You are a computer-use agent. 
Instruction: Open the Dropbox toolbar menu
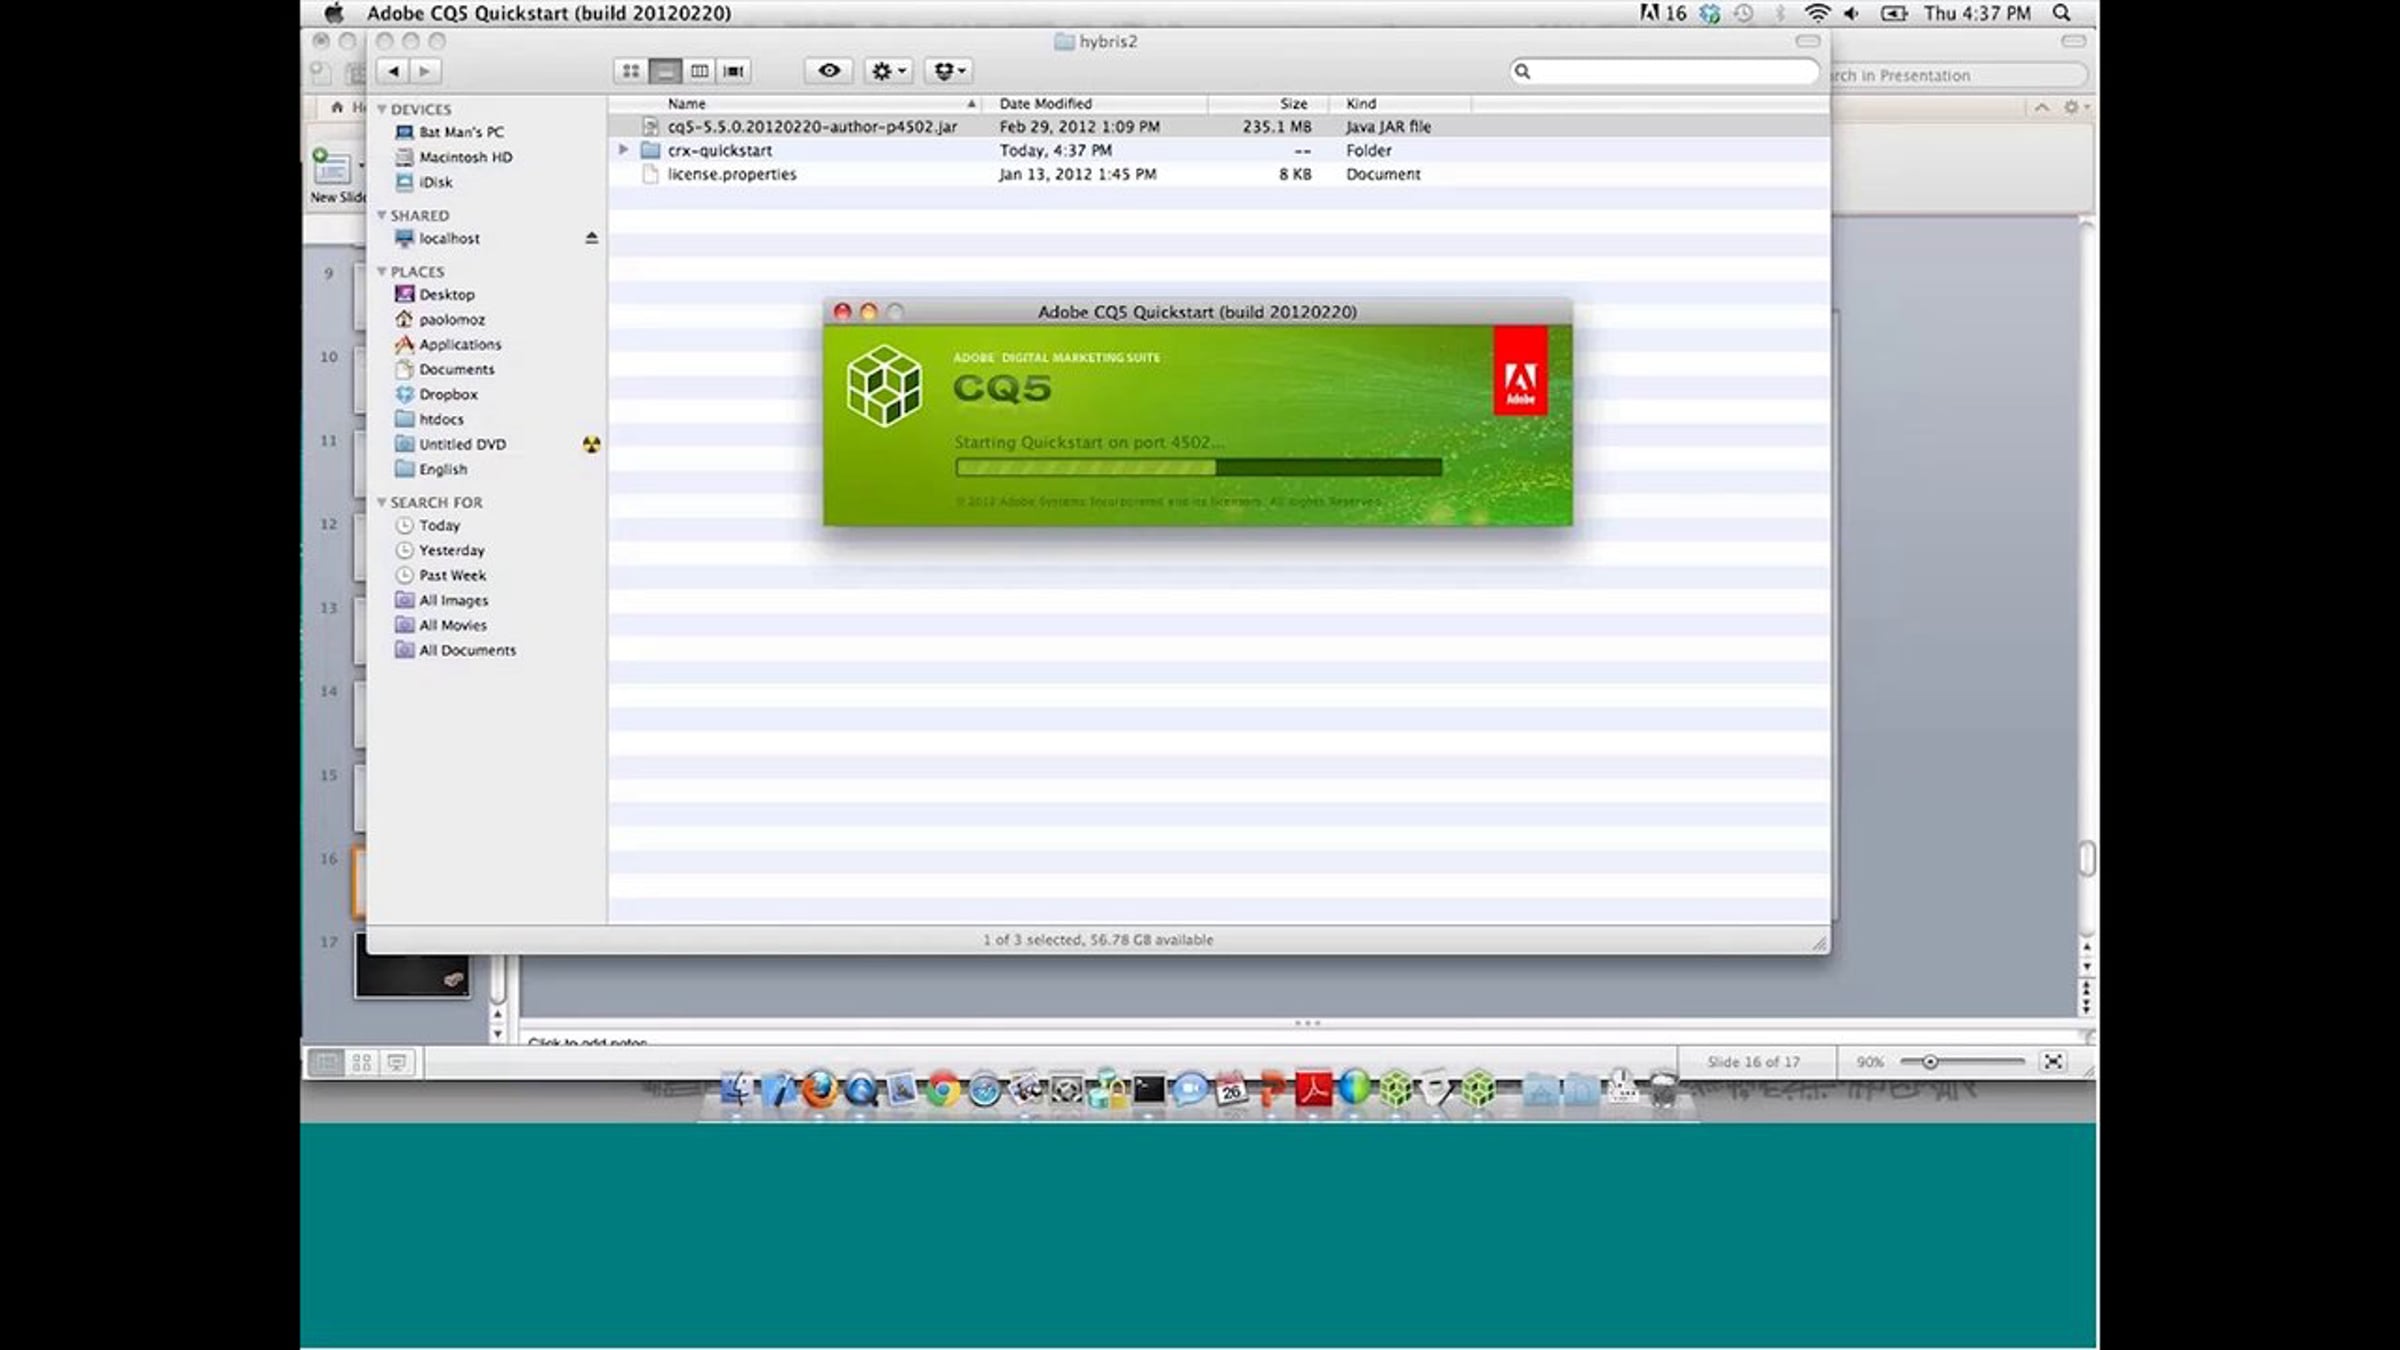pos(949,71)
